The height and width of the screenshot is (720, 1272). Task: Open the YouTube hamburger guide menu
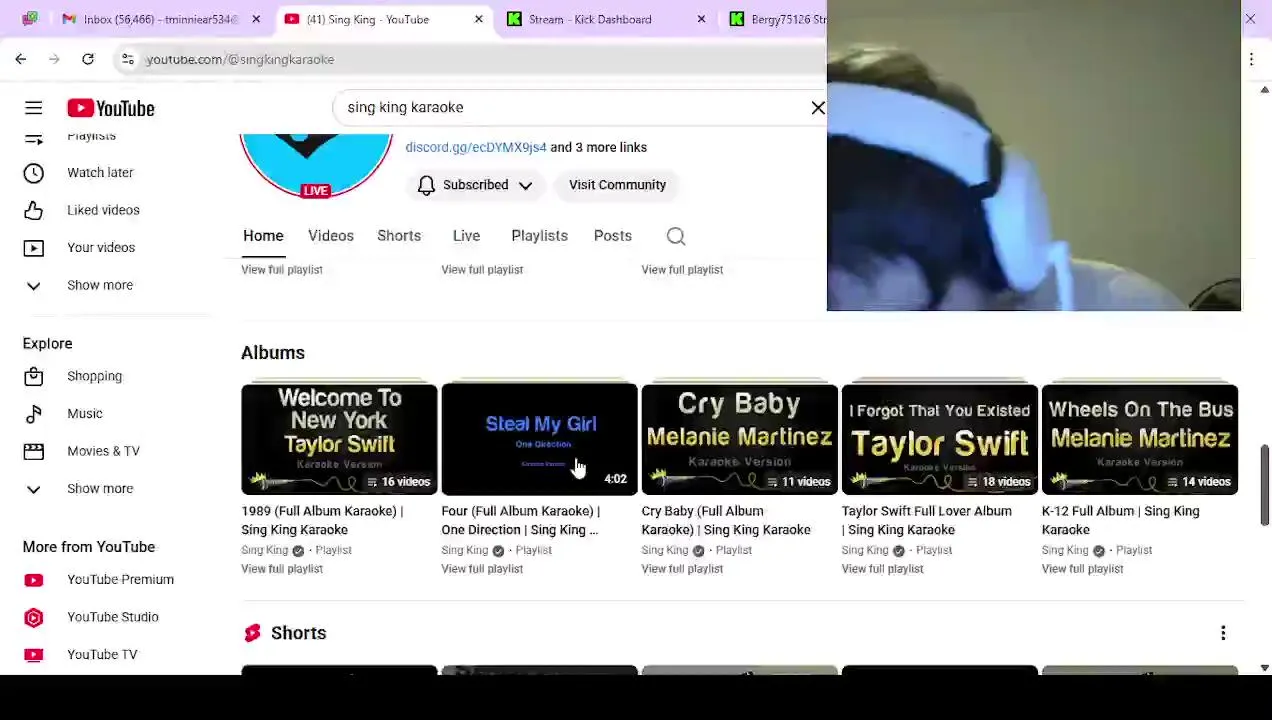tap(33, 108)
